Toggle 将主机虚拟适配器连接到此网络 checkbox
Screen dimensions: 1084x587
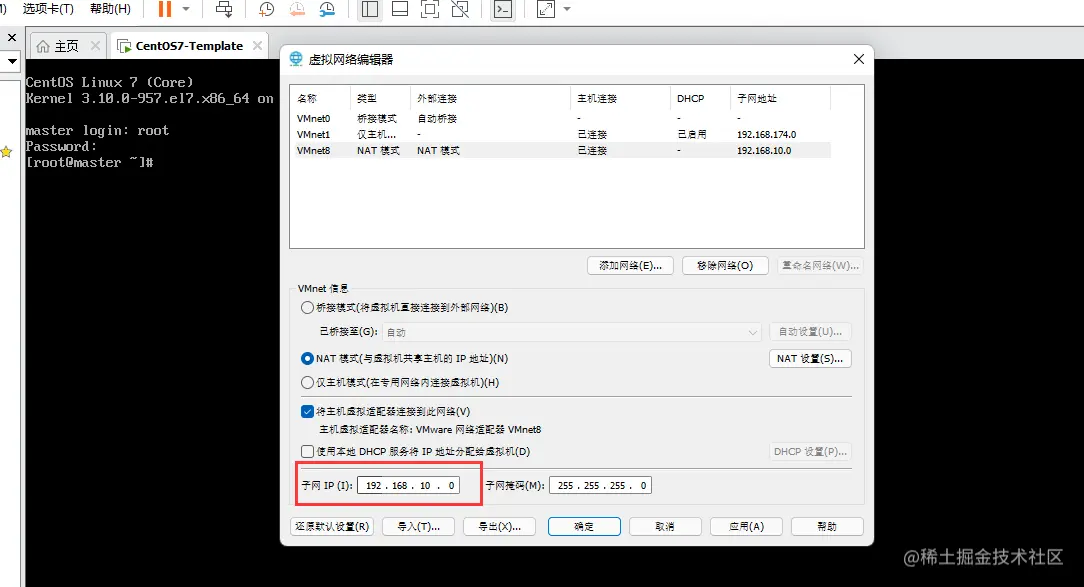308,411
